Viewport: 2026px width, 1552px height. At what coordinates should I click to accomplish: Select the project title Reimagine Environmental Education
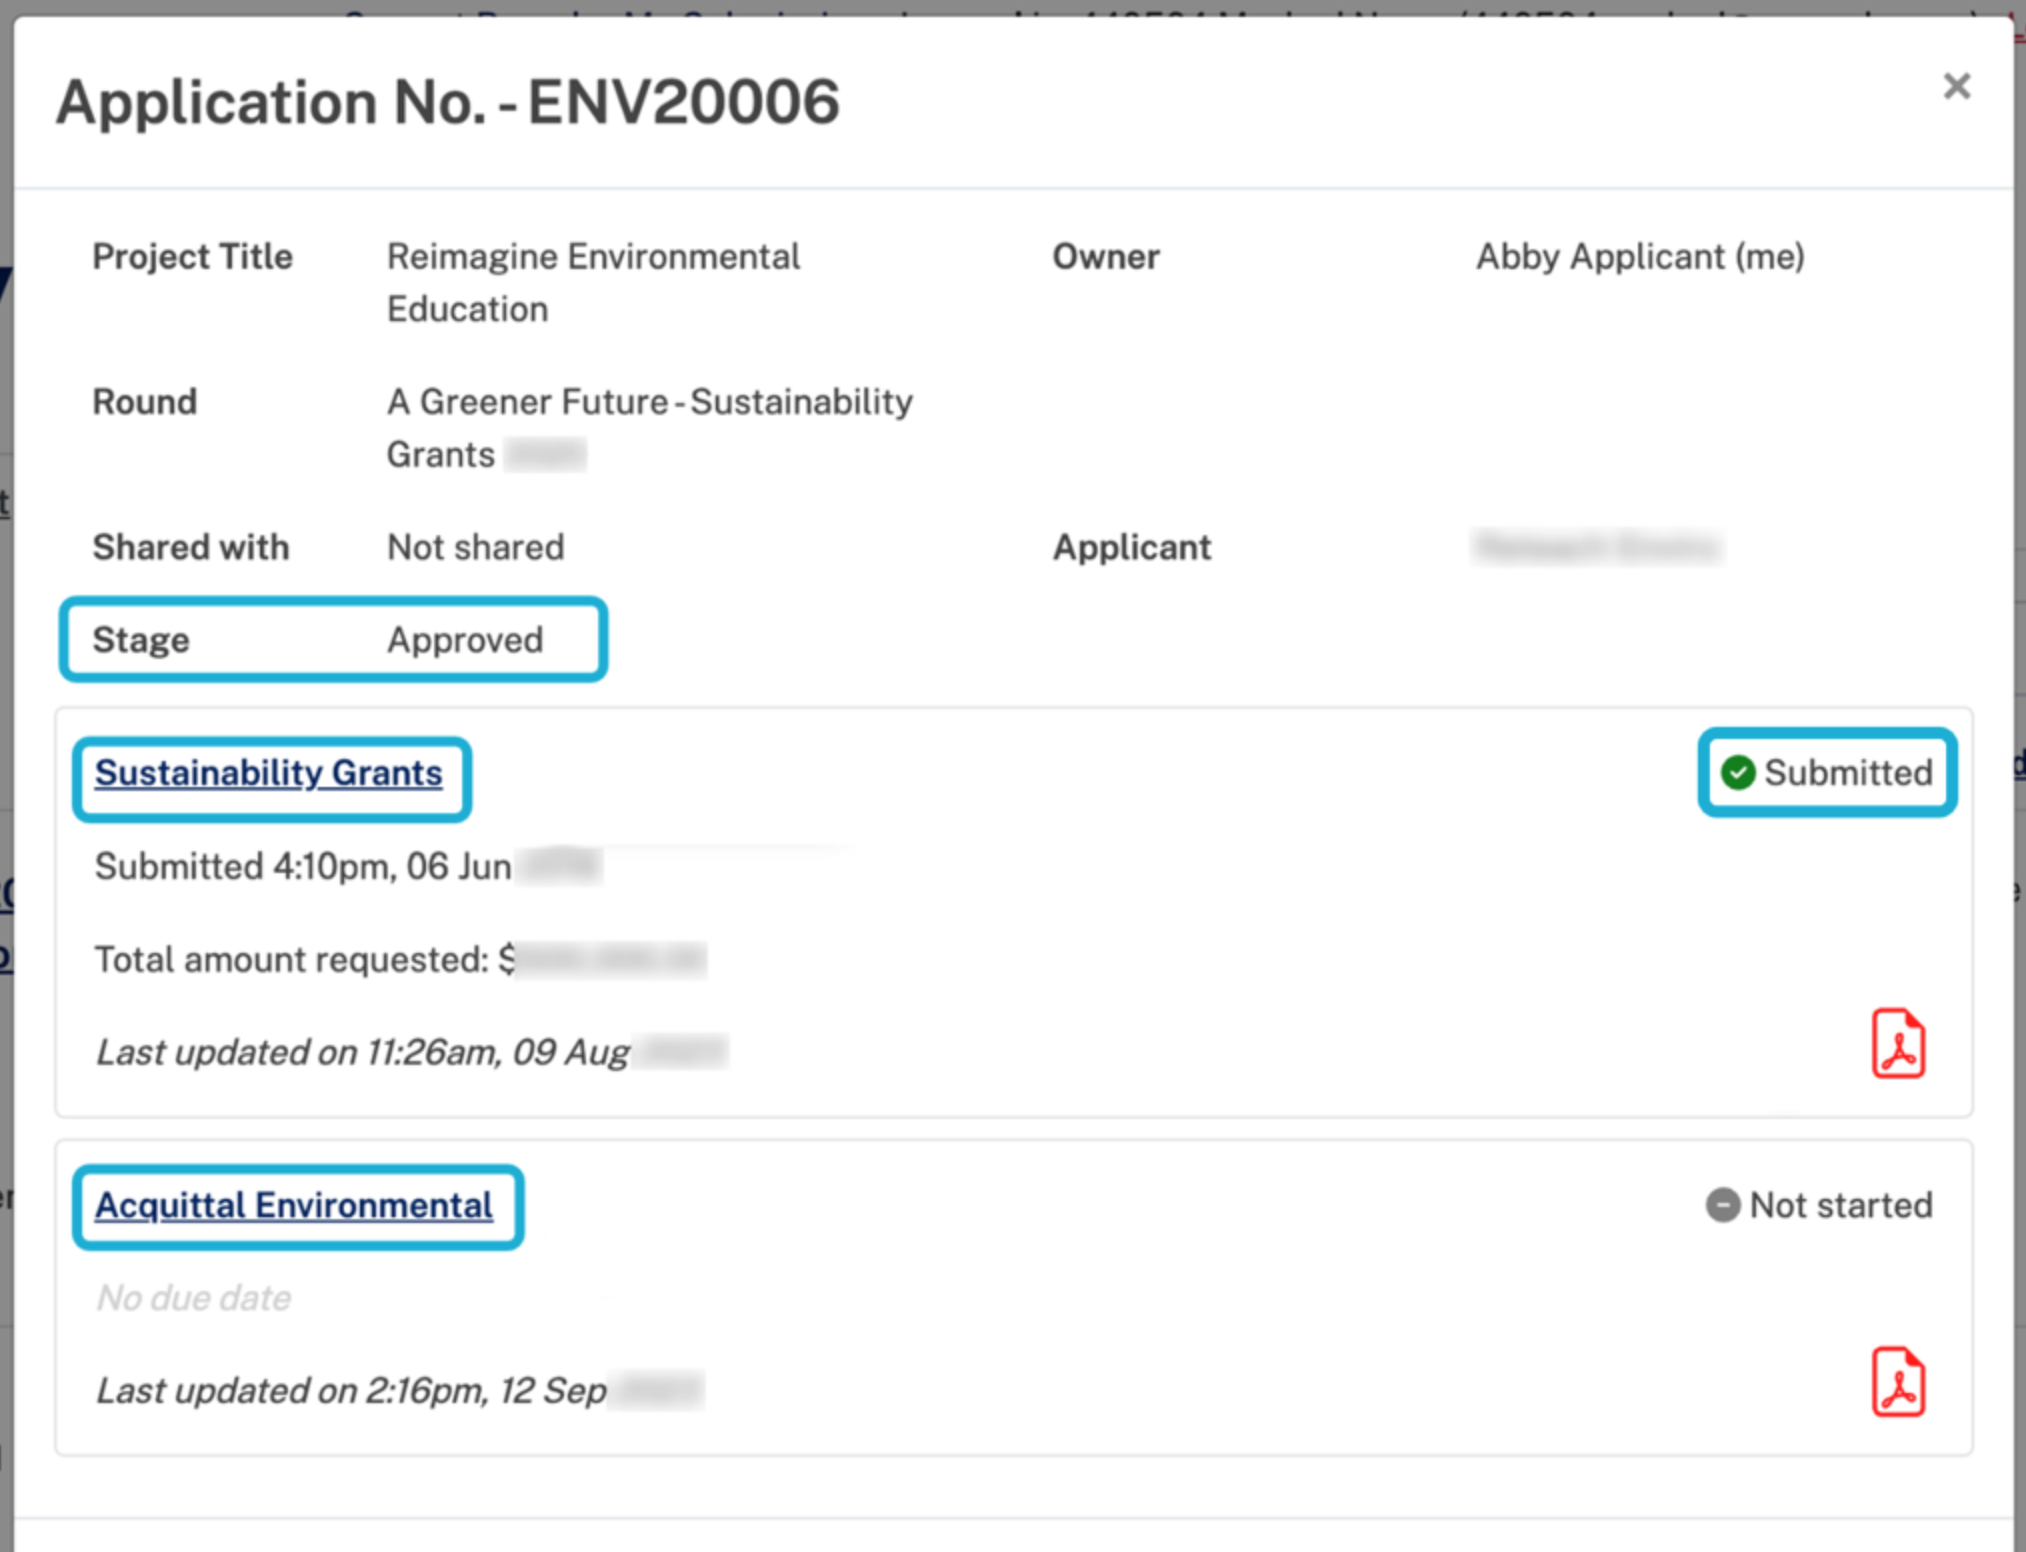[x=593, y=282]
